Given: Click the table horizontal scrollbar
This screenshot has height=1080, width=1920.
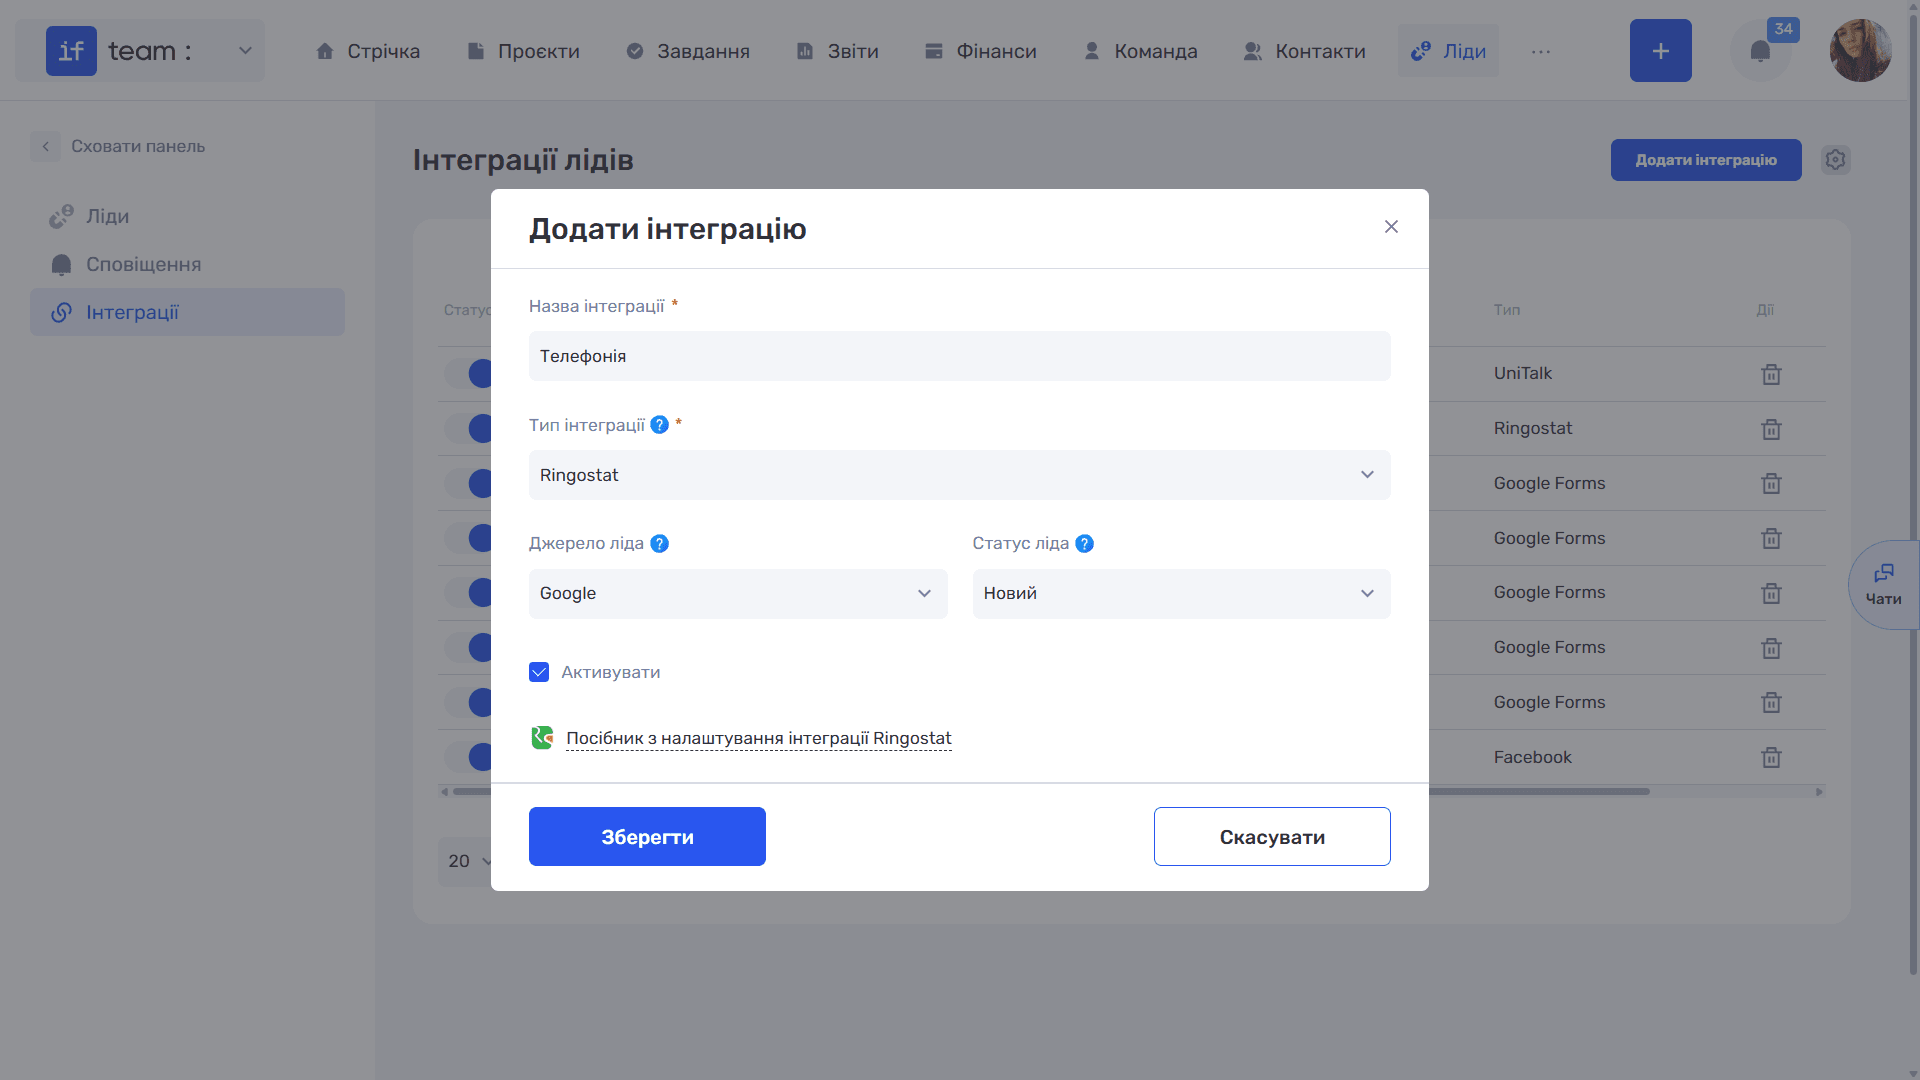Looking at the screenshot, I should point(1540,791).
